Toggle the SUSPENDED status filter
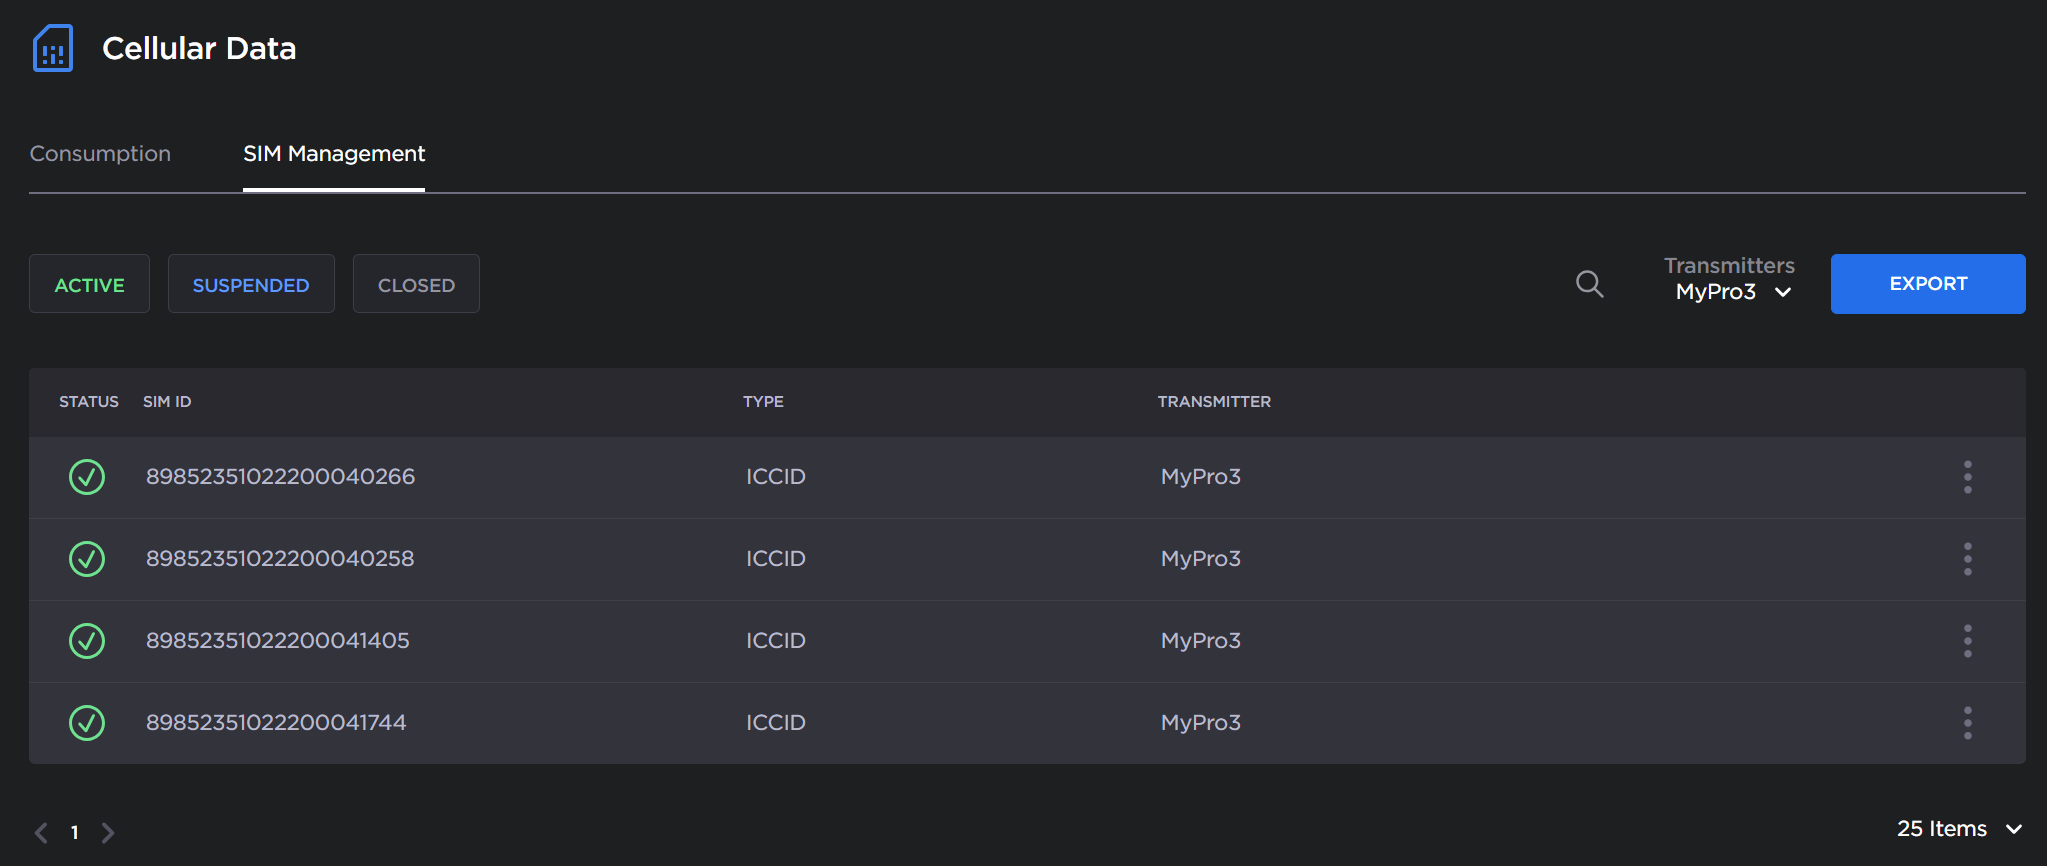This screenshot has width=2047, height=866. (251, 284)
